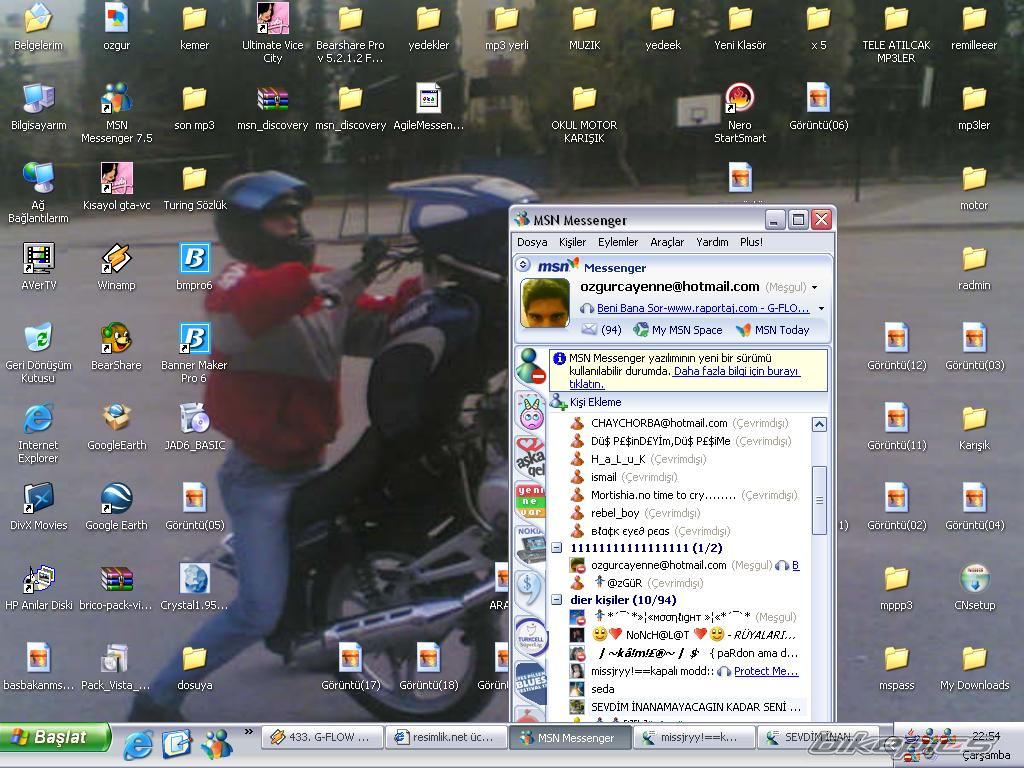Select the contact H_a_L_u_K

(638, 459)
